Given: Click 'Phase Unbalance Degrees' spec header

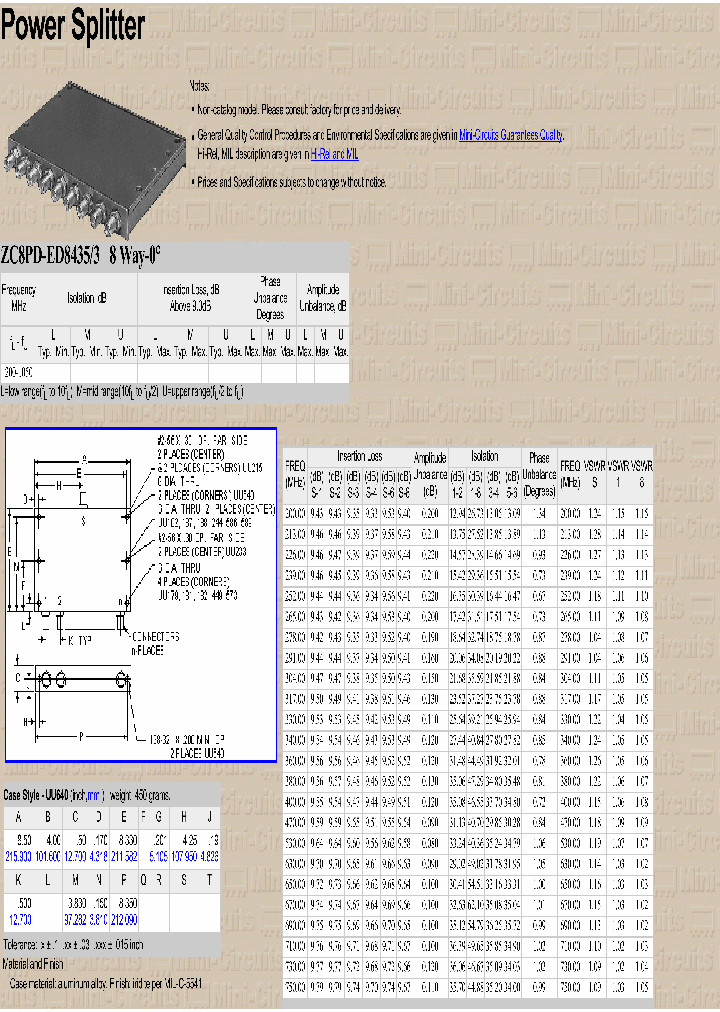Looking at the screenshot, I should pos(270,298).
